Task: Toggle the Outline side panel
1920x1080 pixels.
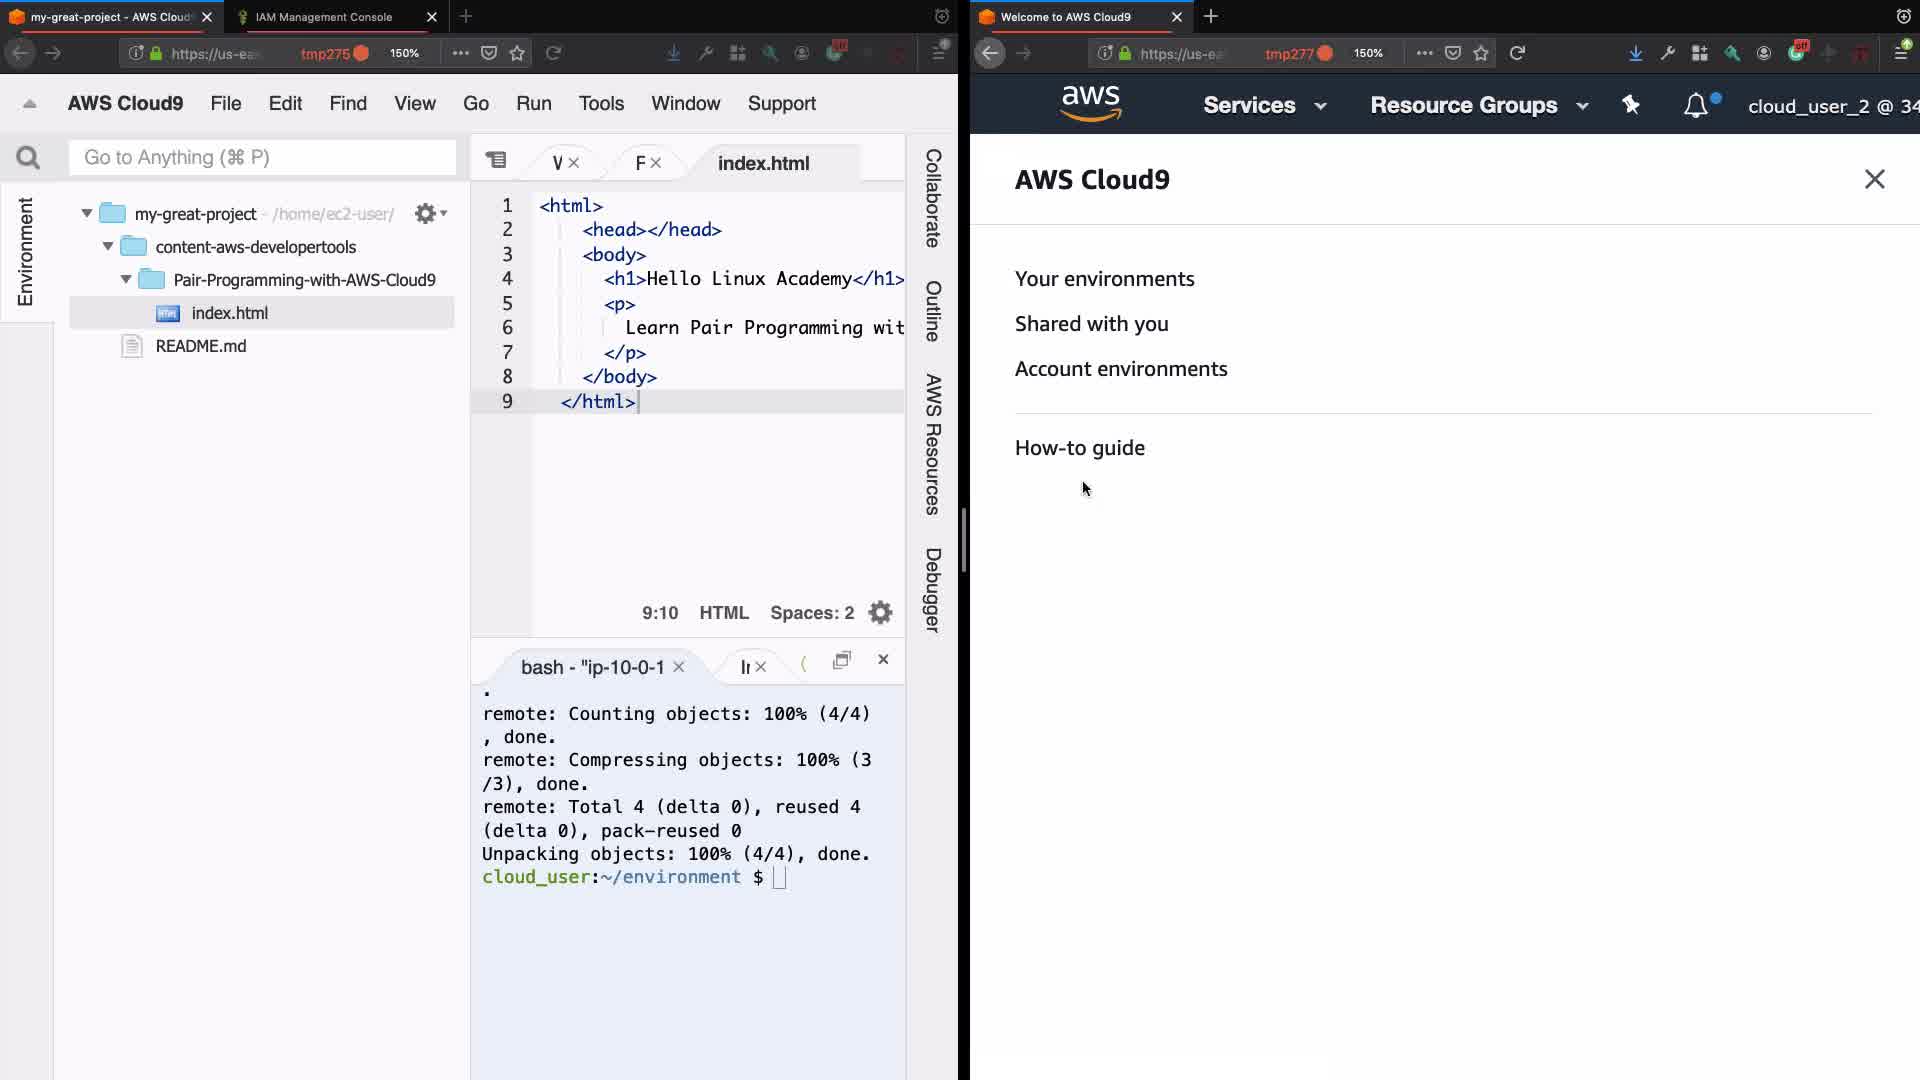Action: coord(932,311)
